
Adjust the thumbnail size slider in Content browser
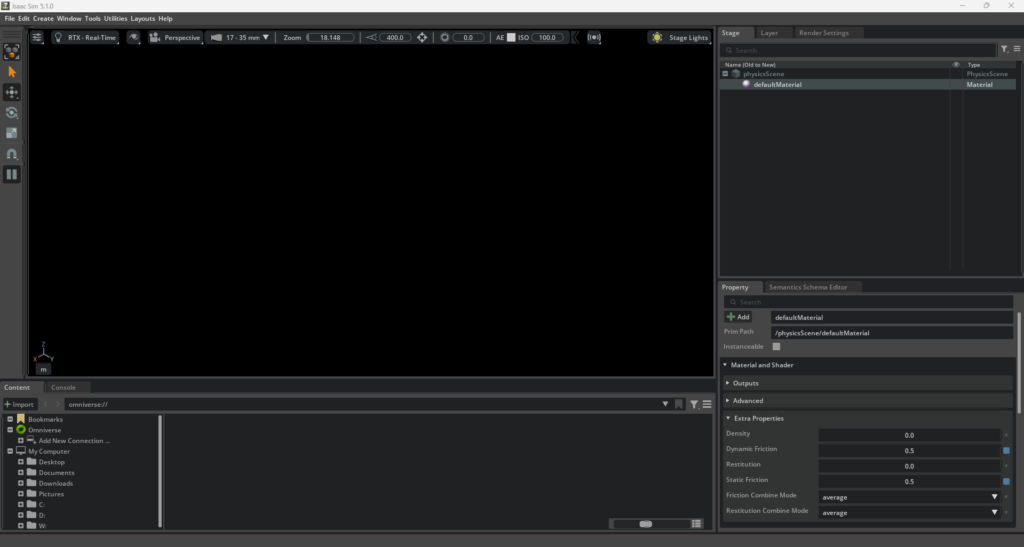click(x=646, y=523)
